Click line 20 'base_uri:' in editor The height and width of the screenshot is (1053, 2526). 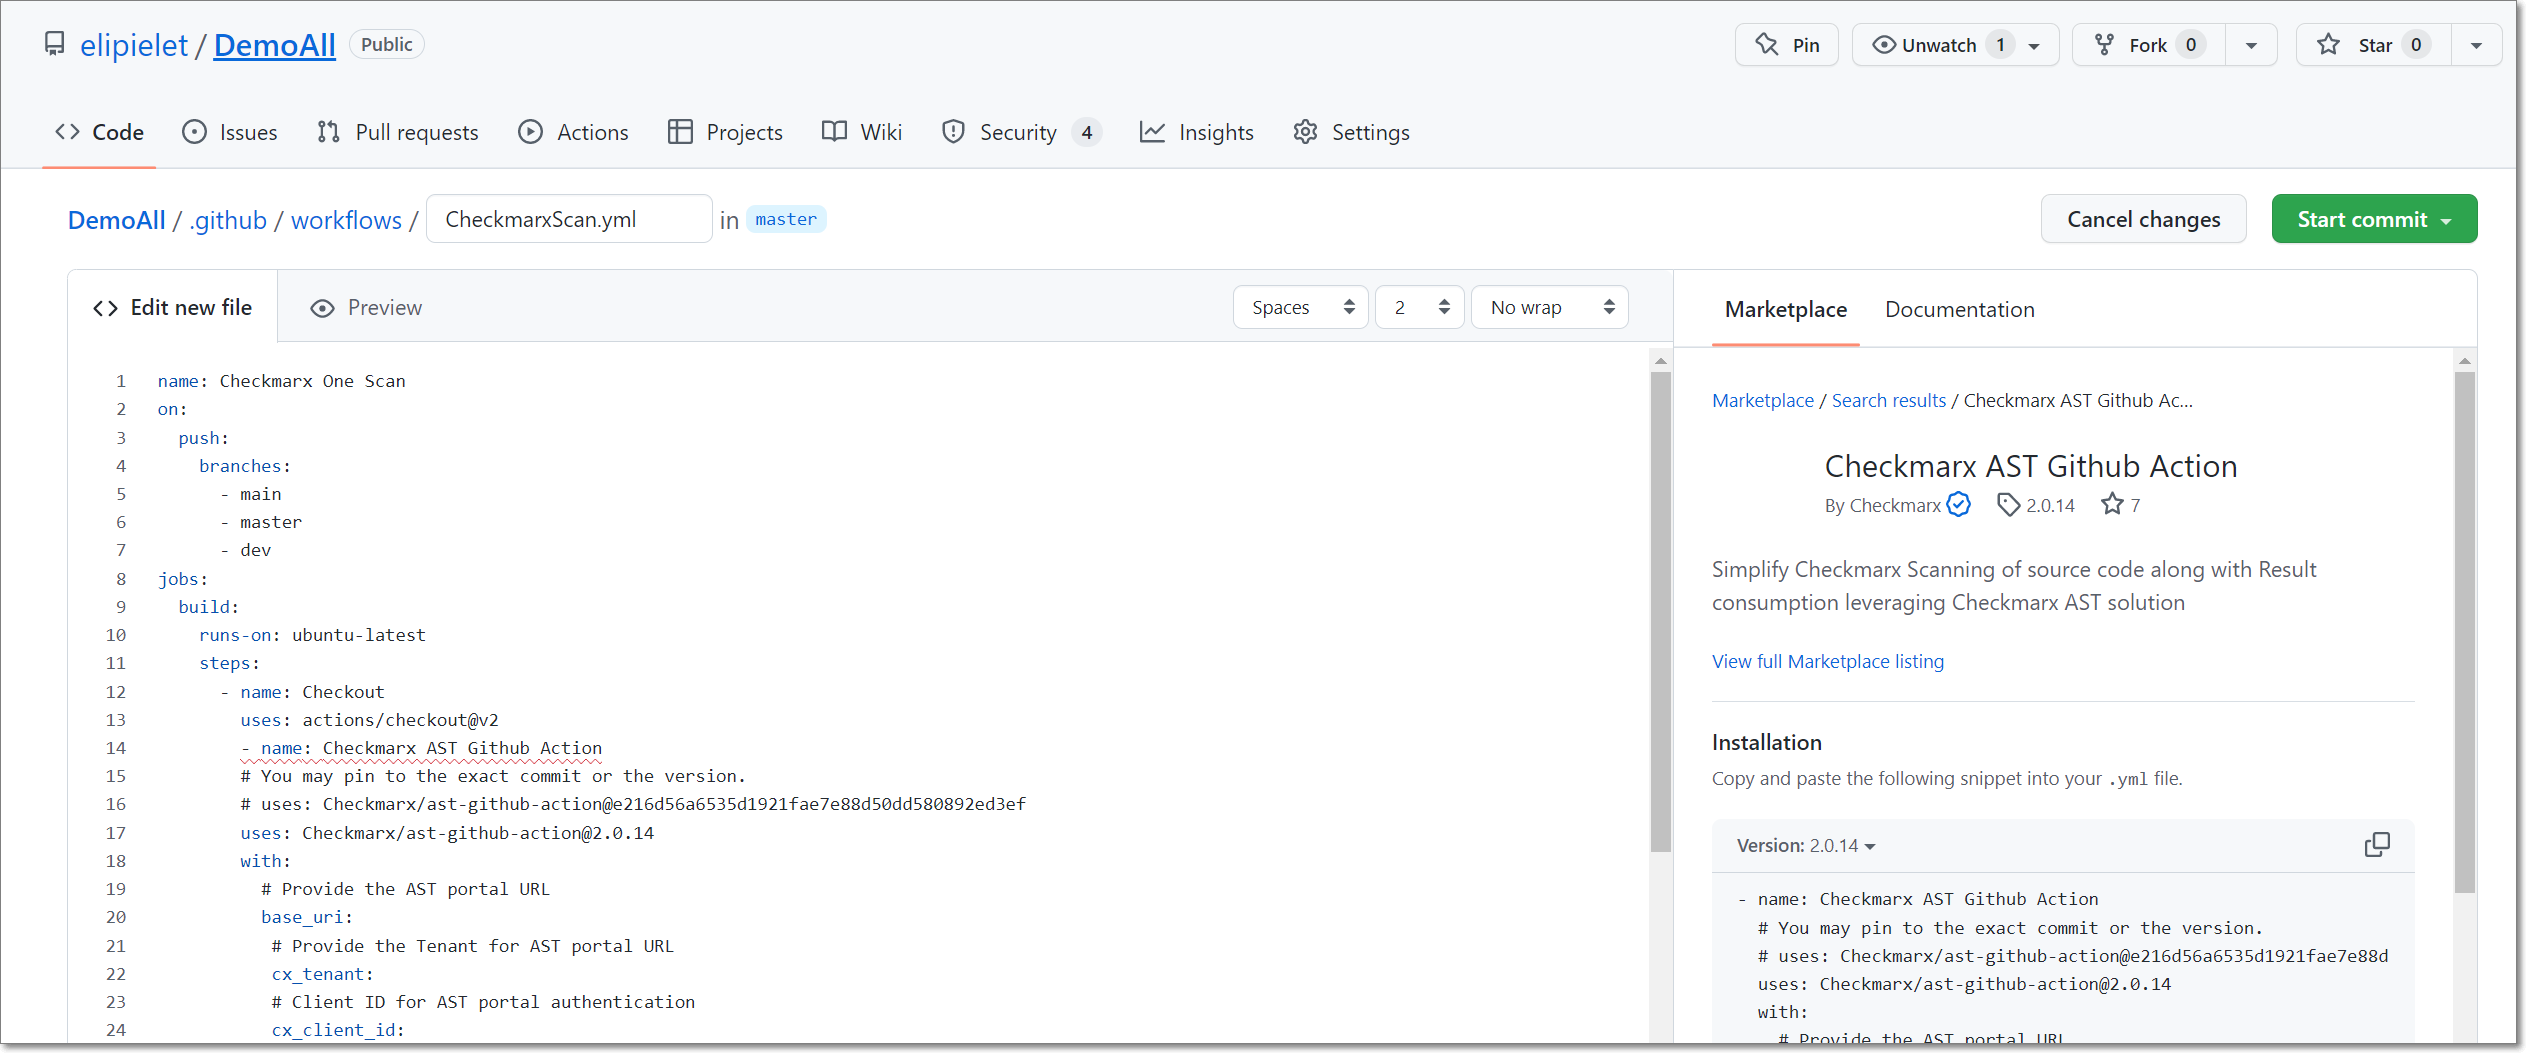pos(307,917)
